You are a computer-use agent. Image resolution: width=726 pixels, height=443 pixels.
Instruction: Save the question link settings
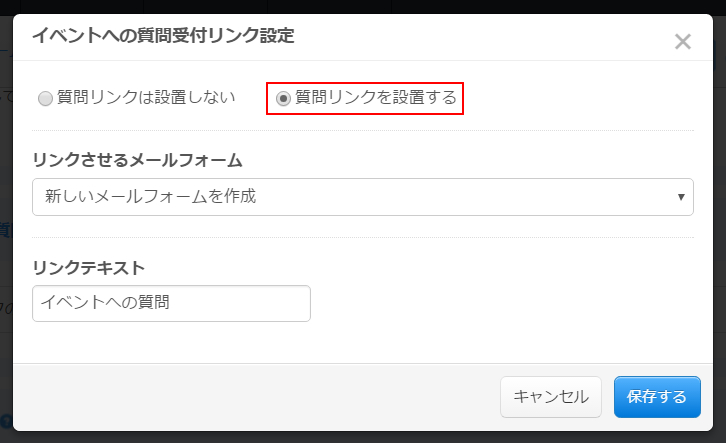point(657,397)
